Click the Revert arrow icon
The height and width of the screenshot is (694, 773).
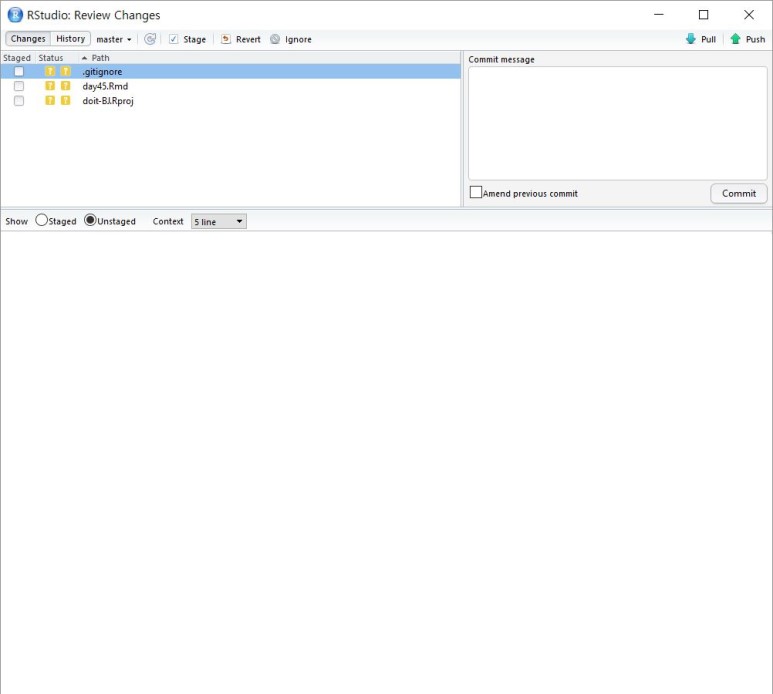click(225, 39)
